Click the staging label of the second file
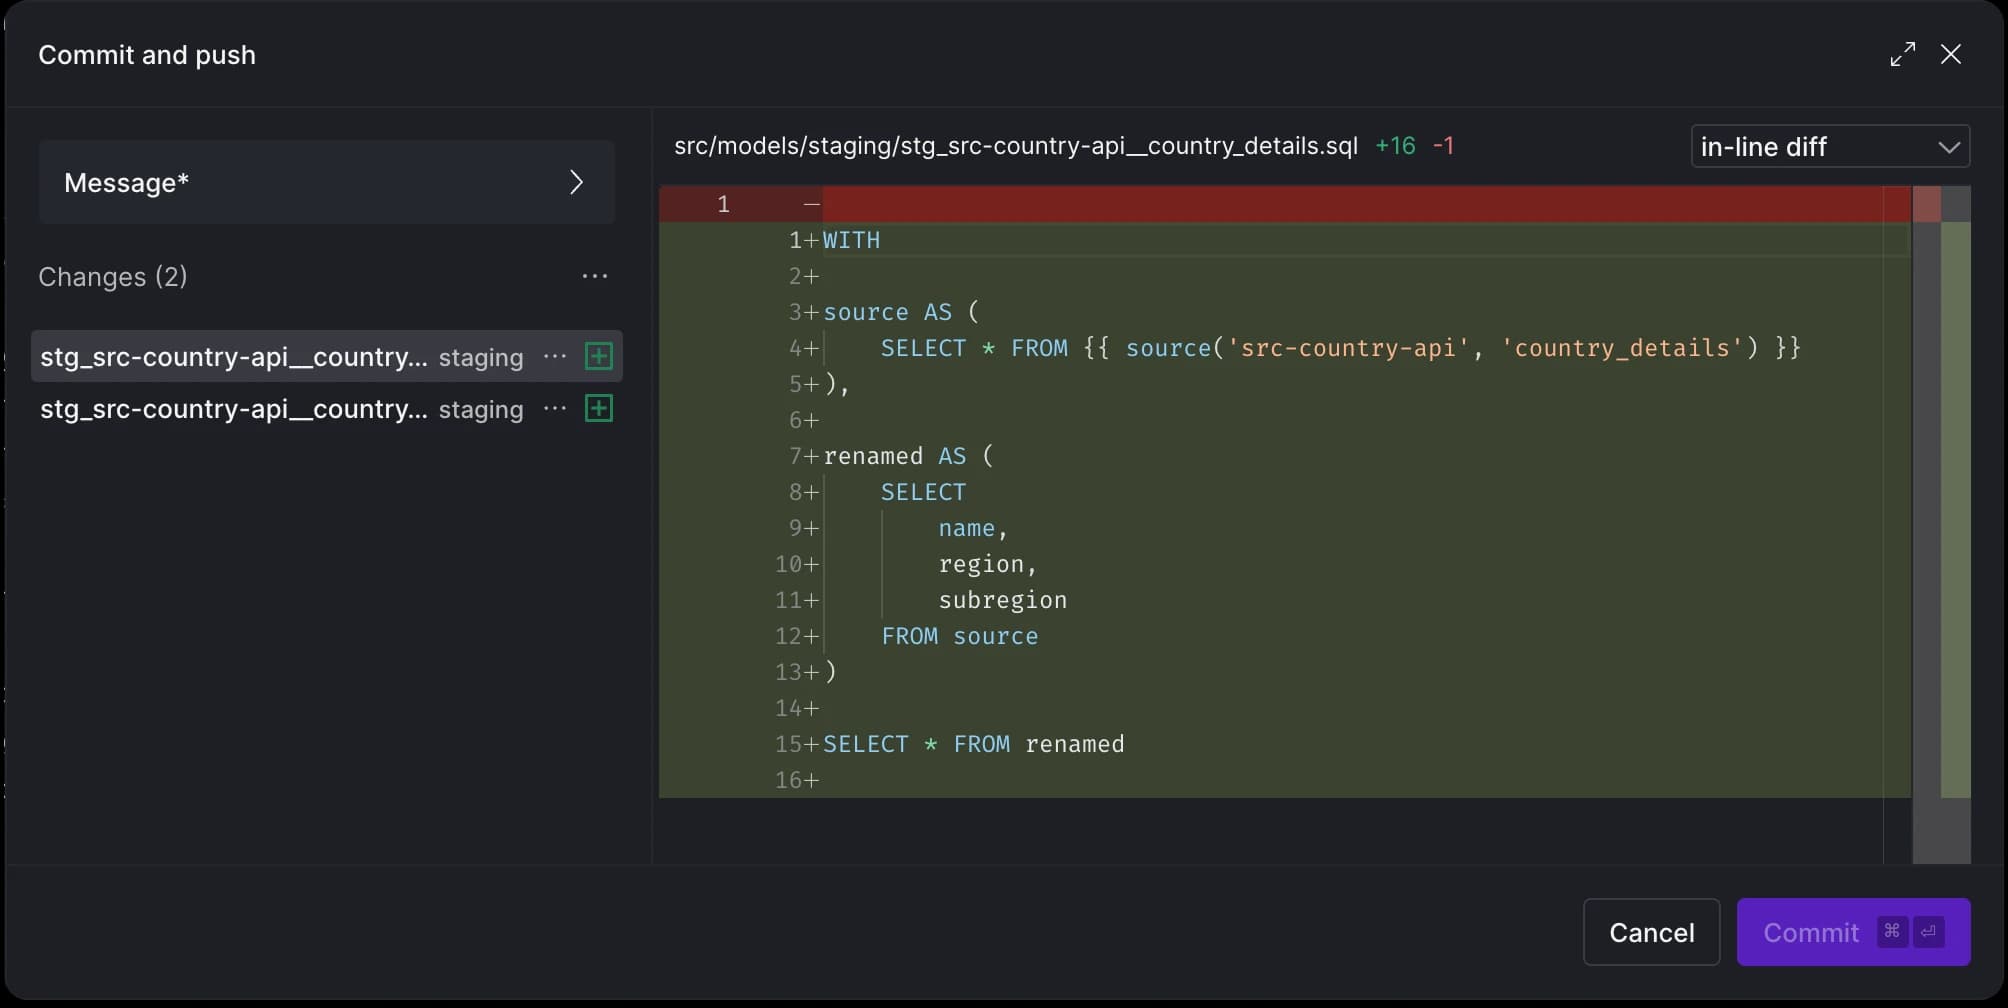The image size is (2008, 1008). tap(481, 409)
